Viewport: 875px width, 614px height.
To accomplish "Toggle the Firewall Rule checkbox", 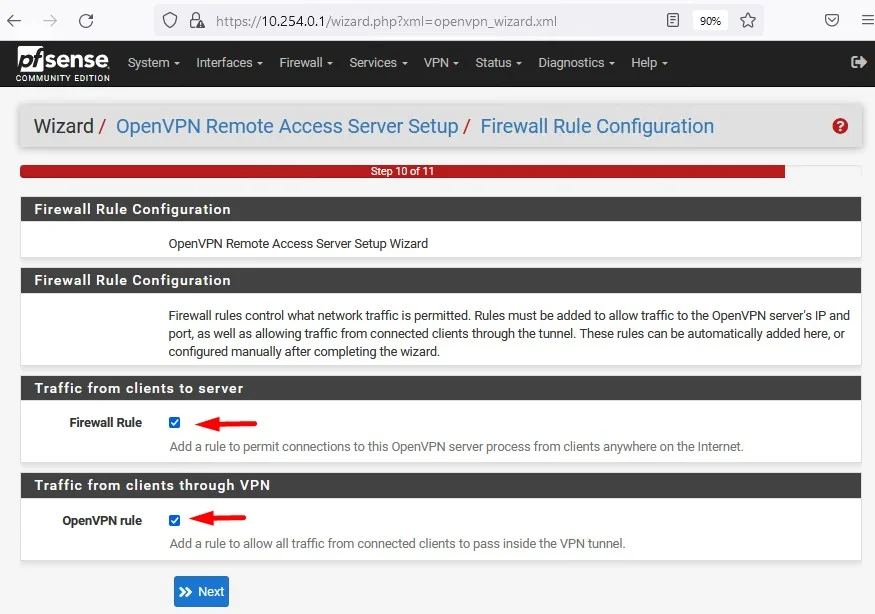I will pos(175,423).
